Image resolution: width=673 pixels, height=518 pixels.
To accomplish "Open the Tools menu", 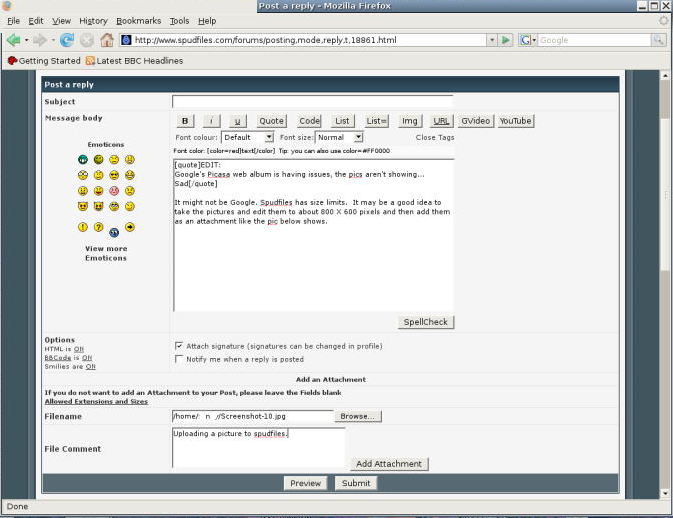I will 179,20.
